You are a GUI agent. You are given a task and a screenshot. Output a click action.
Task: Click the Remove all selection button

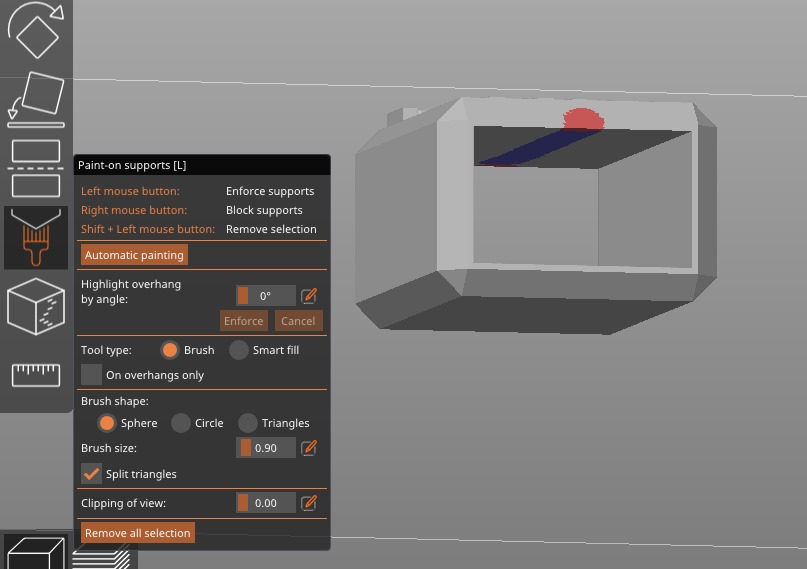pos(137,533)
